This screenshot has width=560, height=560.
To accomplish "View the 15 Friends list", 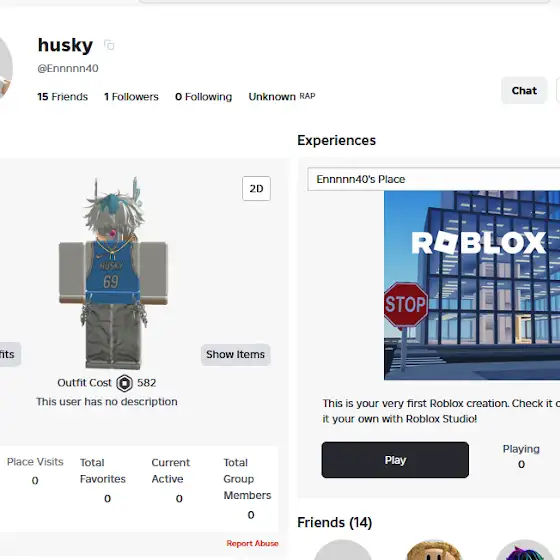I will [x=62, y=97].
